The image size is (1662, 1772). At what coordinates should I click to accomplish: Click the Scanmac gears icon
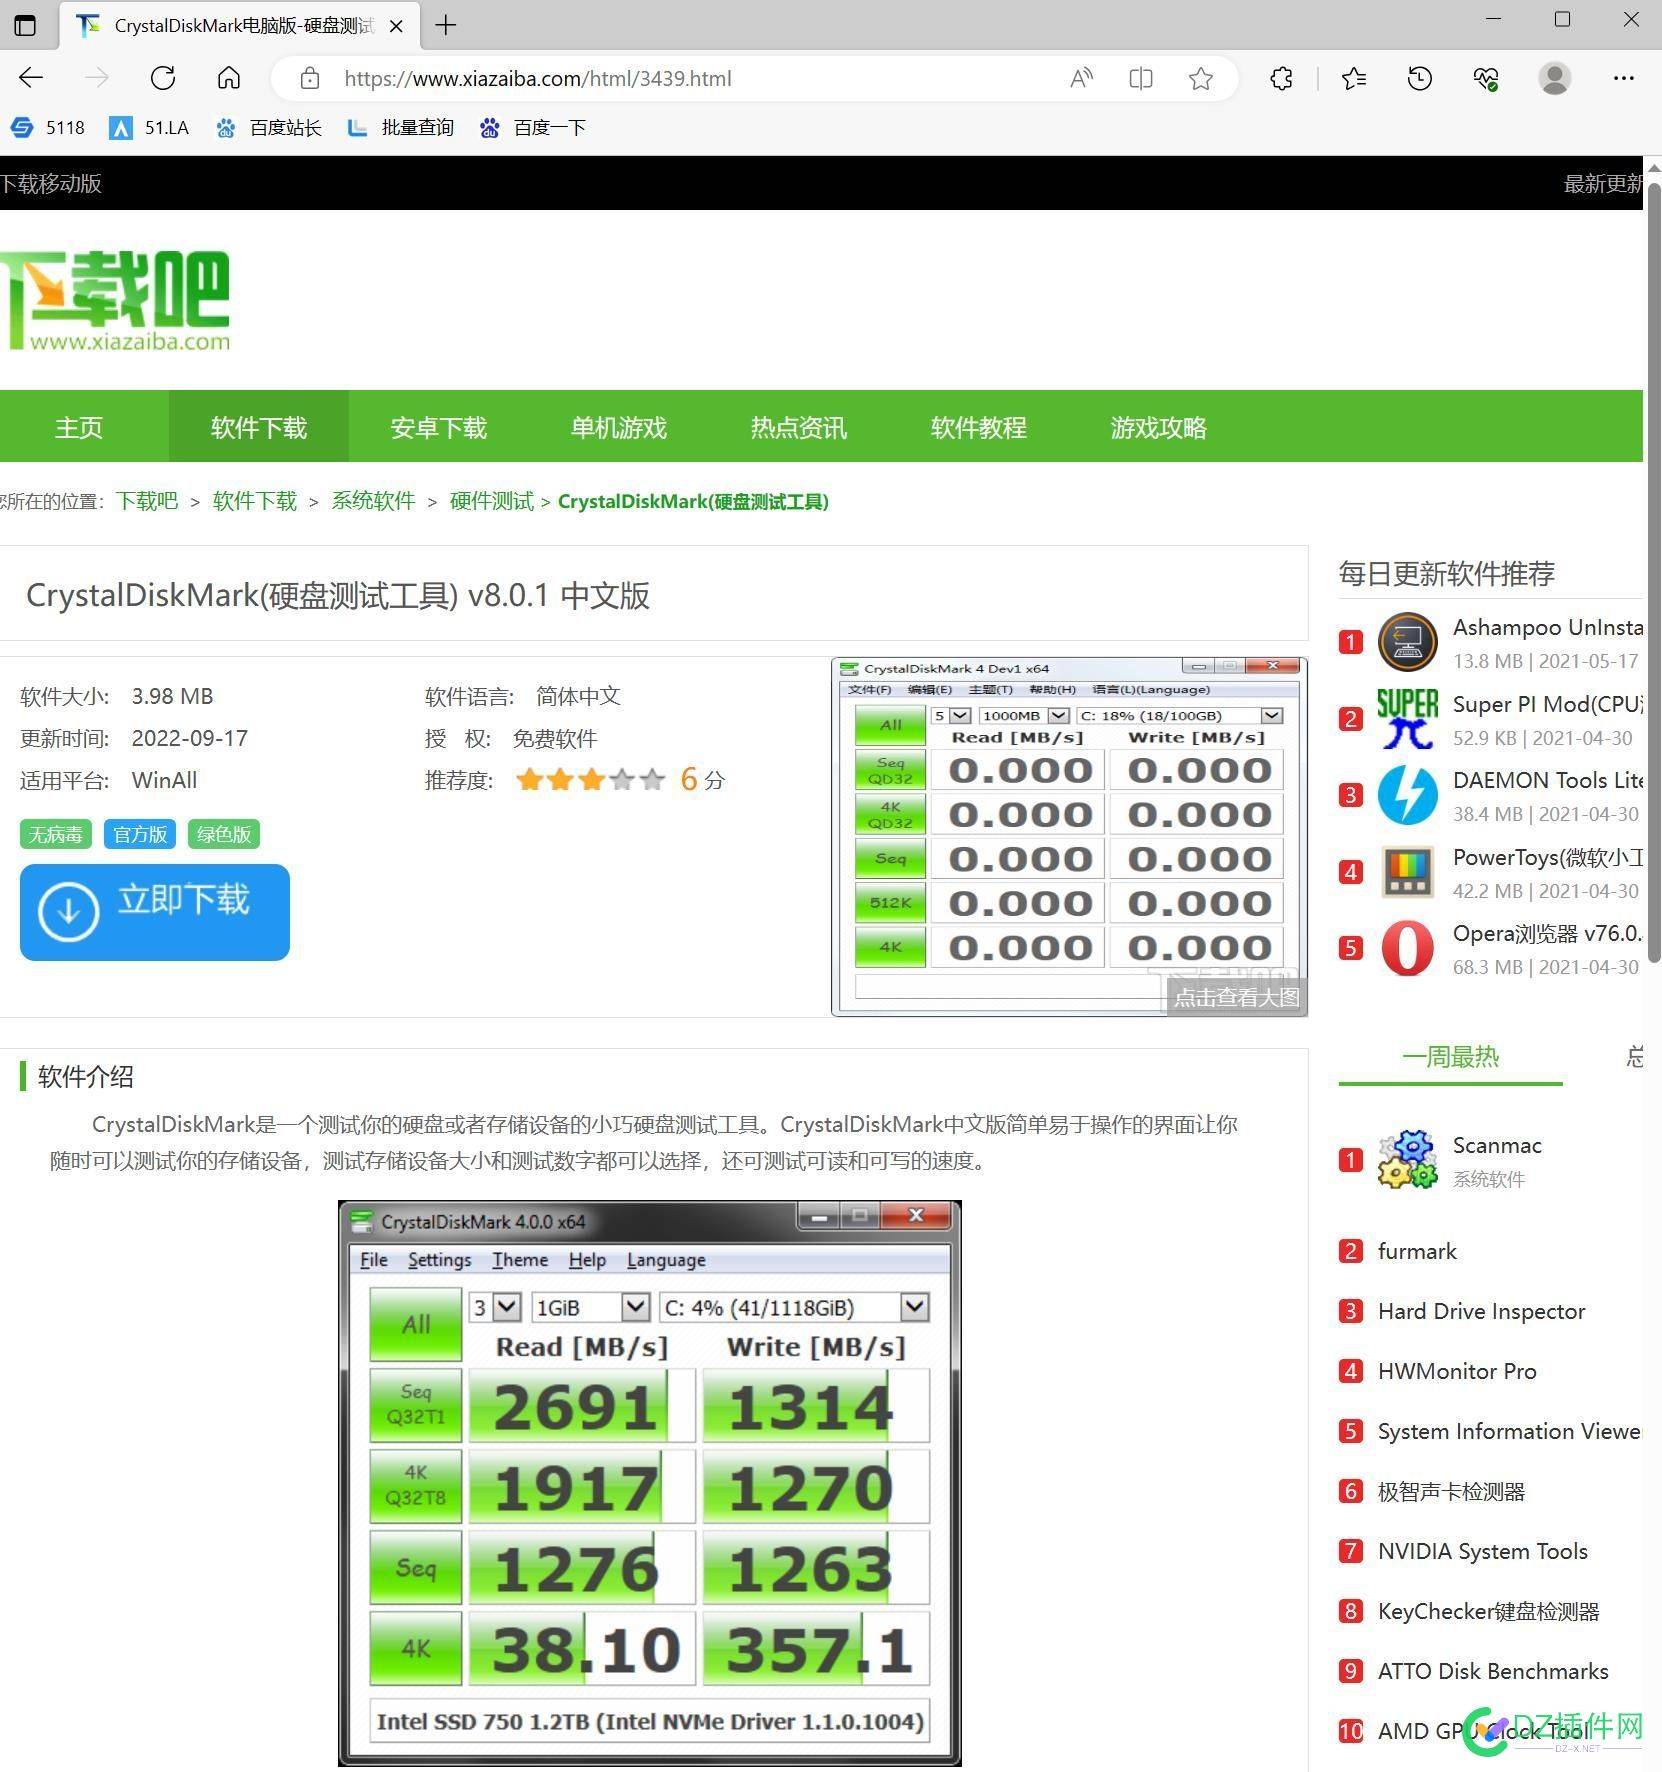(x=1408, y=1160)
